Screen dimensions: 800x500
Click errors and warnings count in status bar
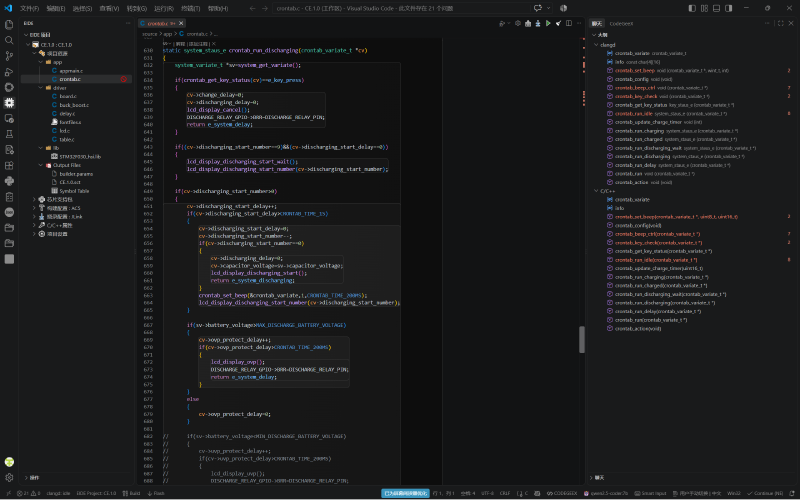(29, 493)
